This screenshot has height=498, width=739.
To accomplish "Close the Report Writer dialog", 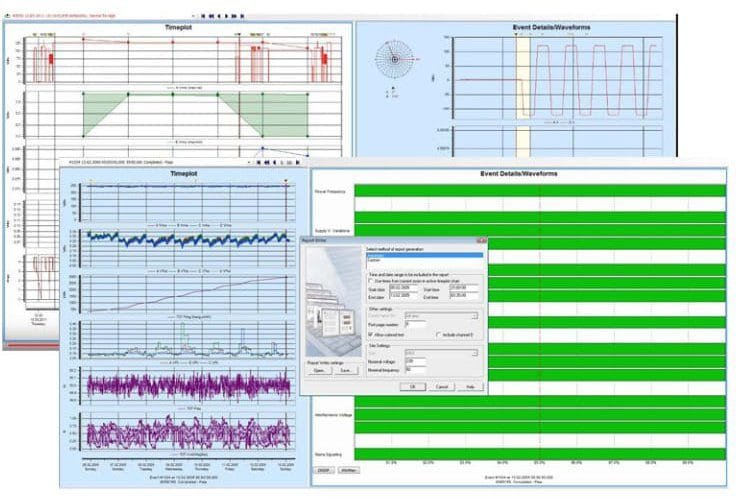I will 481,240.
